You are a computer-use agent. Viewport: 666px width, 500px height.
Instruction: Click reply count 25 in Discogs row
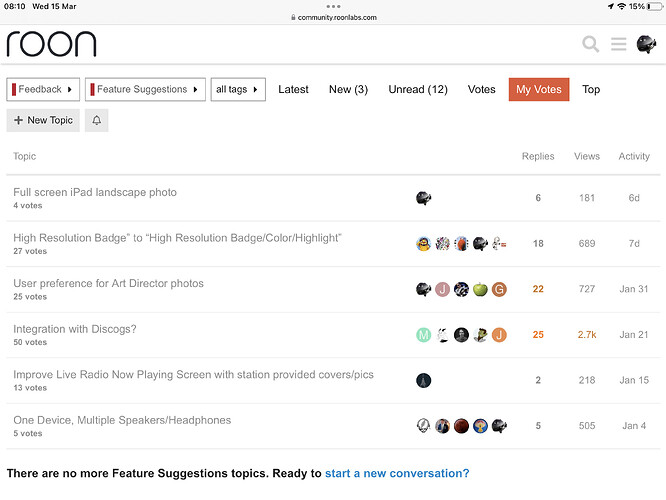[538, 335]
